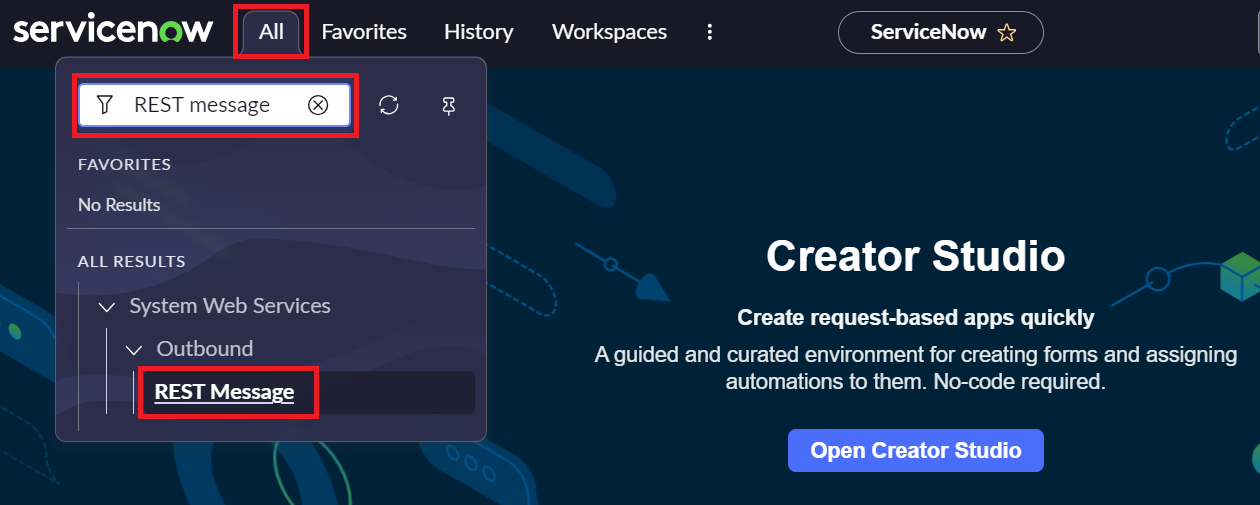
Task: Open the Workspaces menu
Action: click(x=609, y=32)
